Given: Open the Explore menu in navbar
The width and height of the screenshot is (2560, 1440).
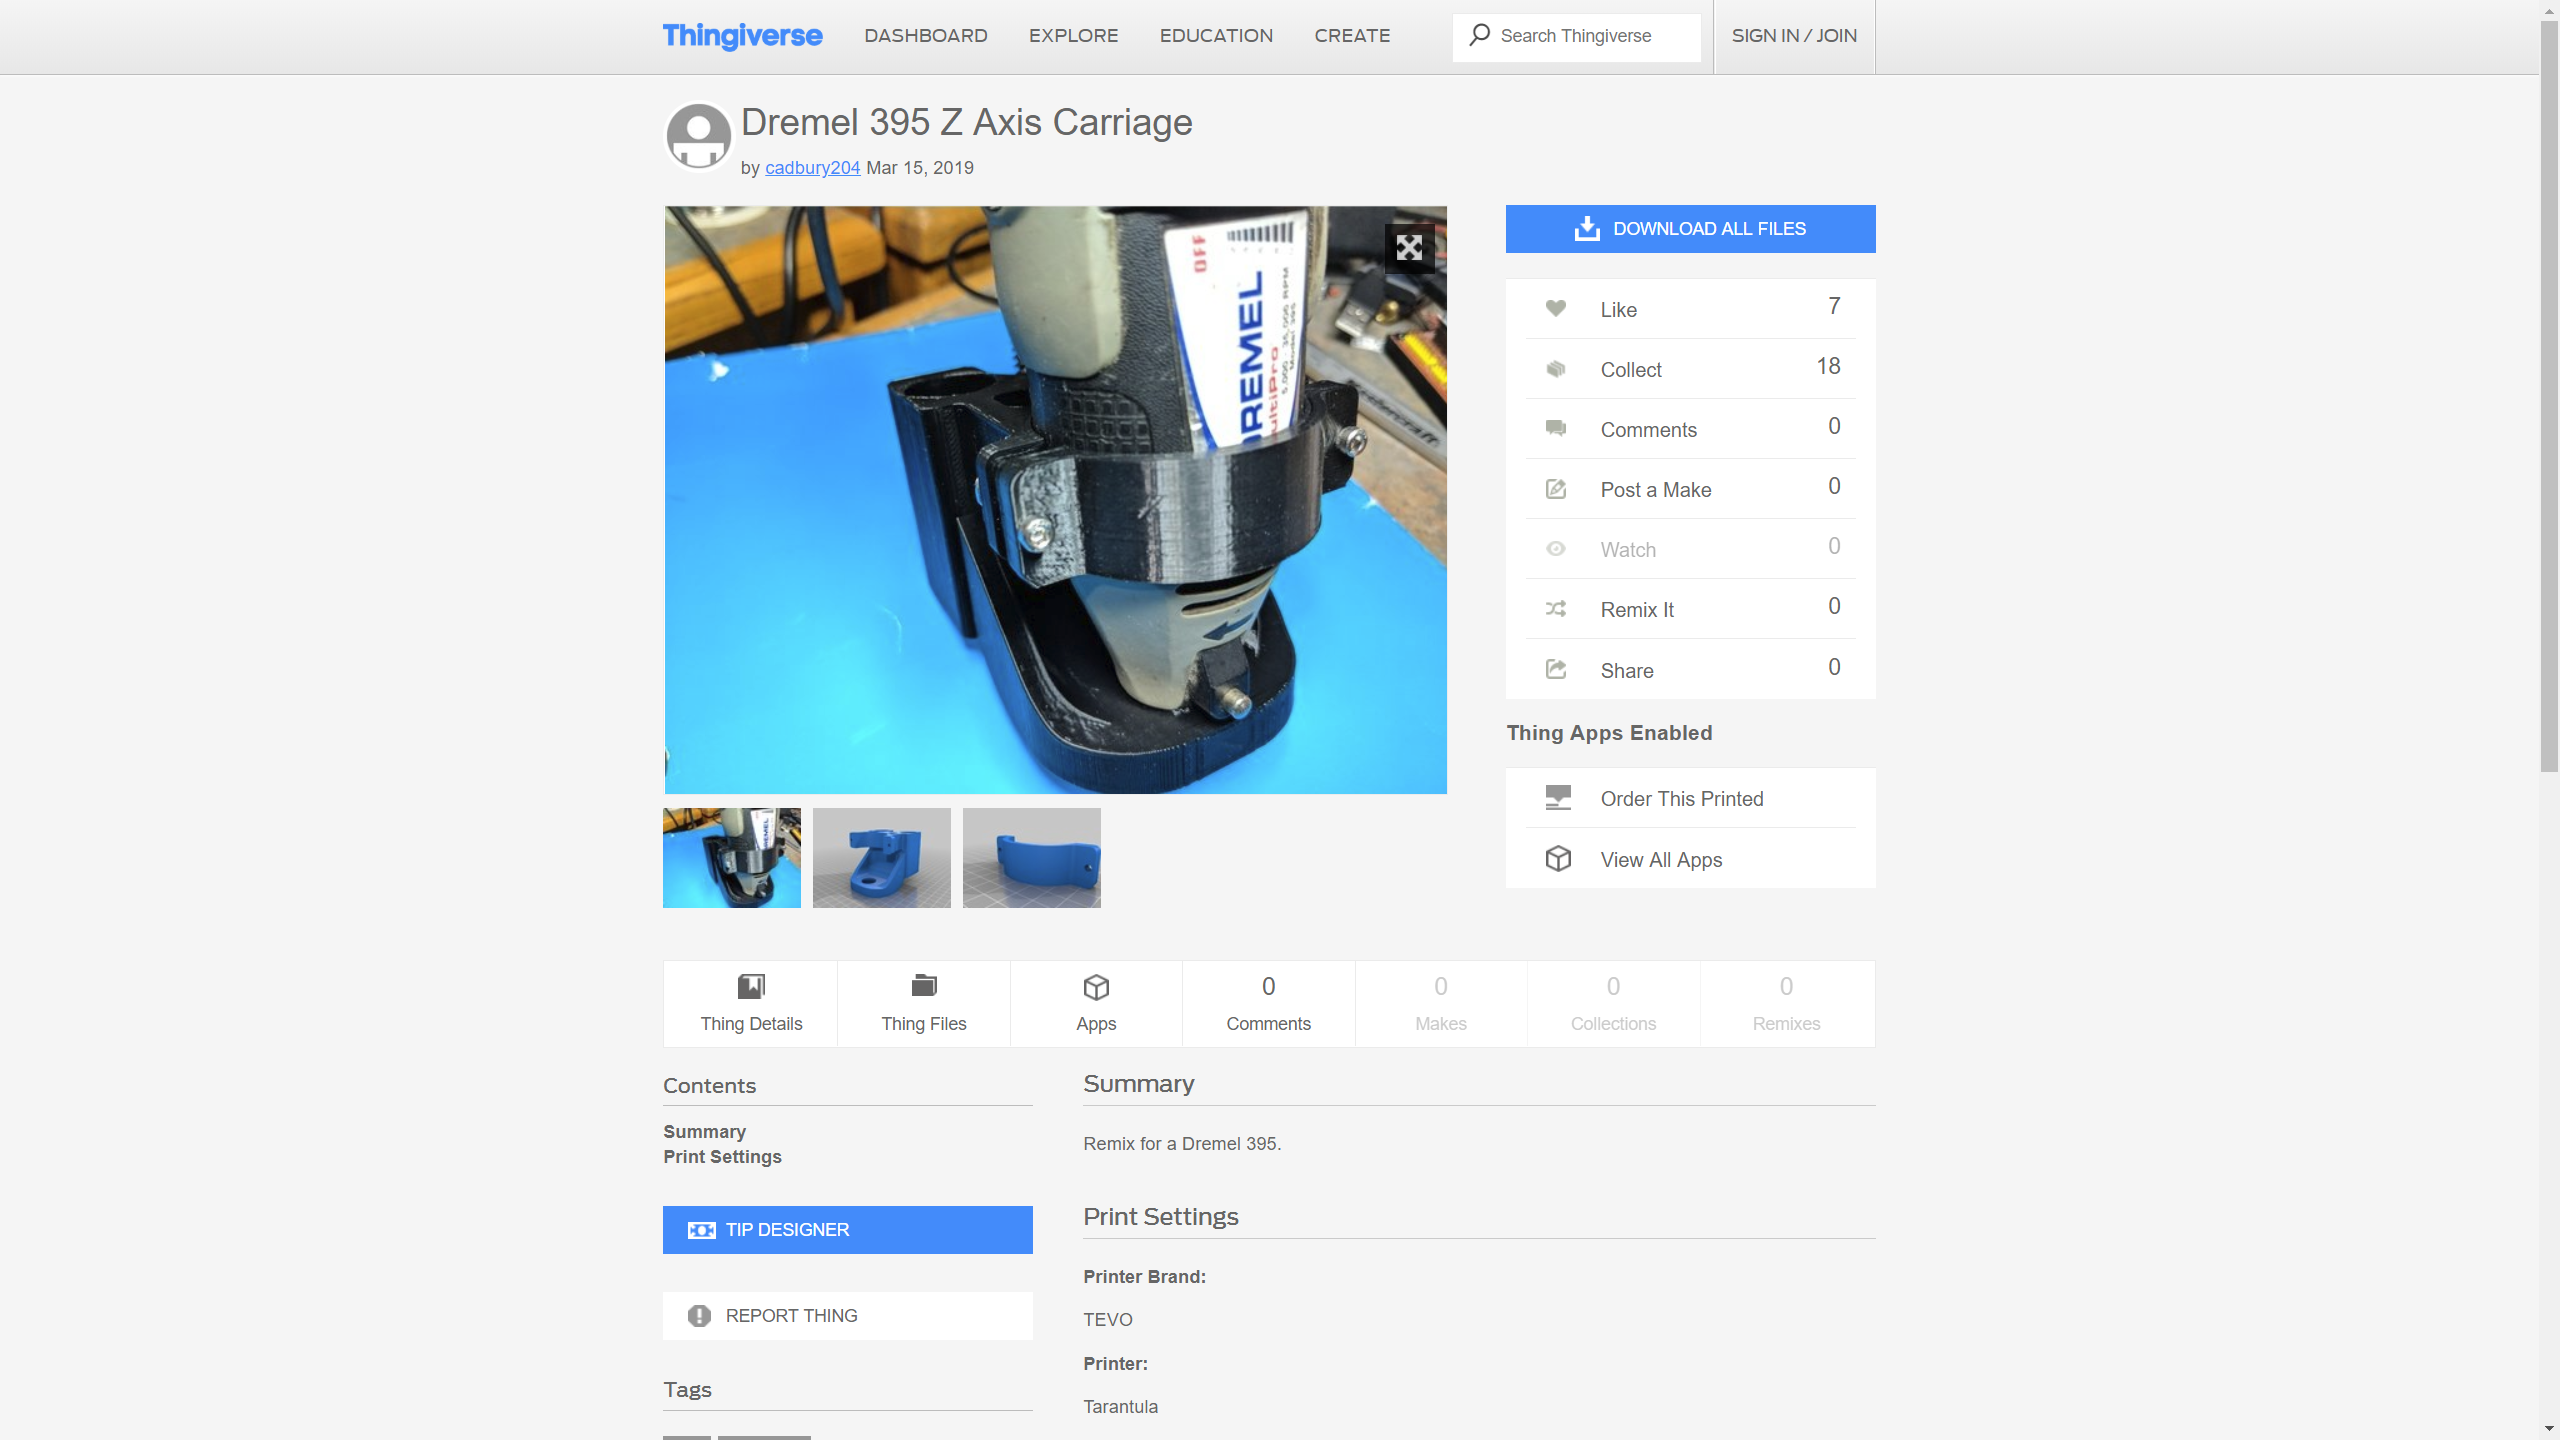Looking at the screenshot, I should pos(1073,36).
